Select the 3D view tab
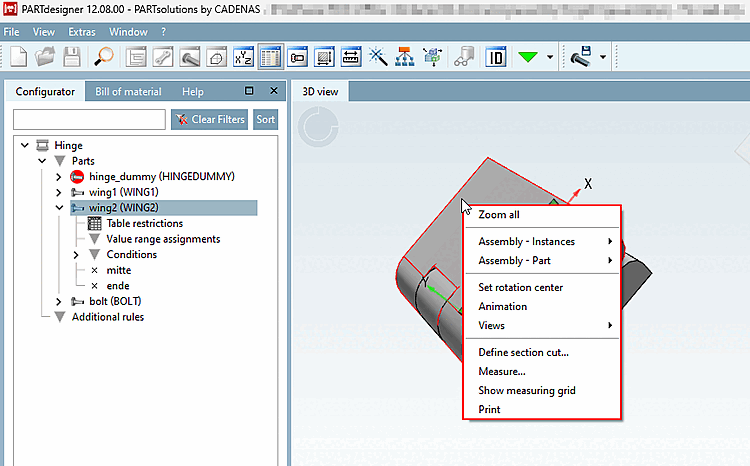750x466 pixels. [320, 91]
